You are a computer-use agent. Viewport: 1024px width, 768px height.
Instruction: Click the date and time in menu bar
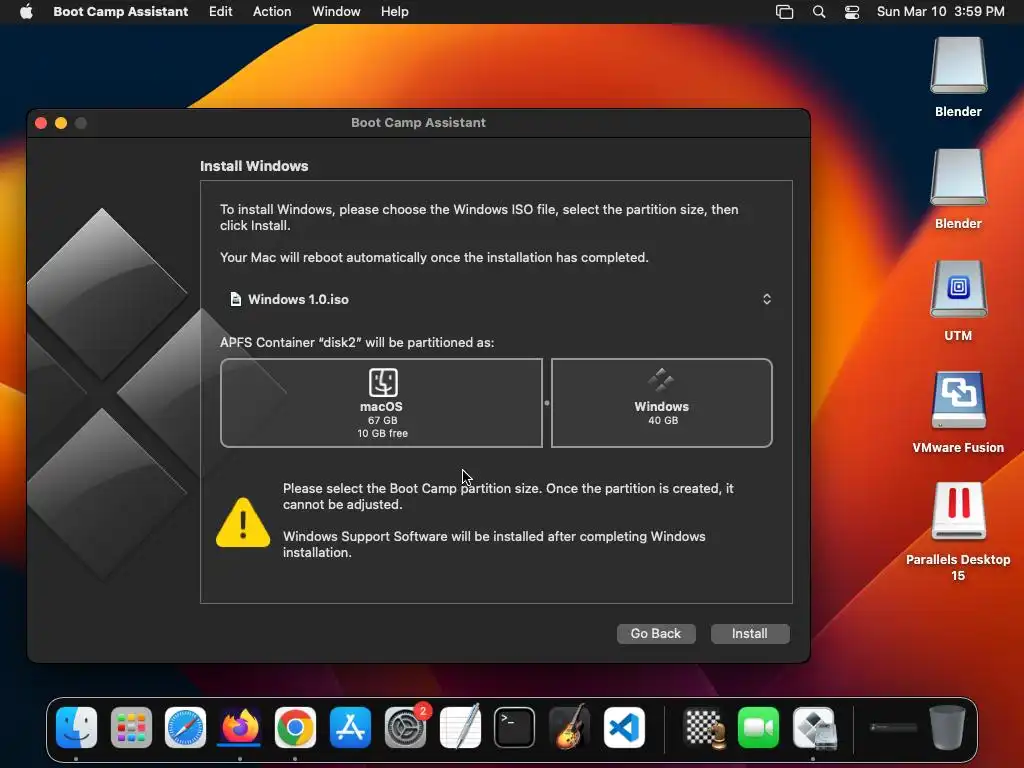click(x=940, y=11)
